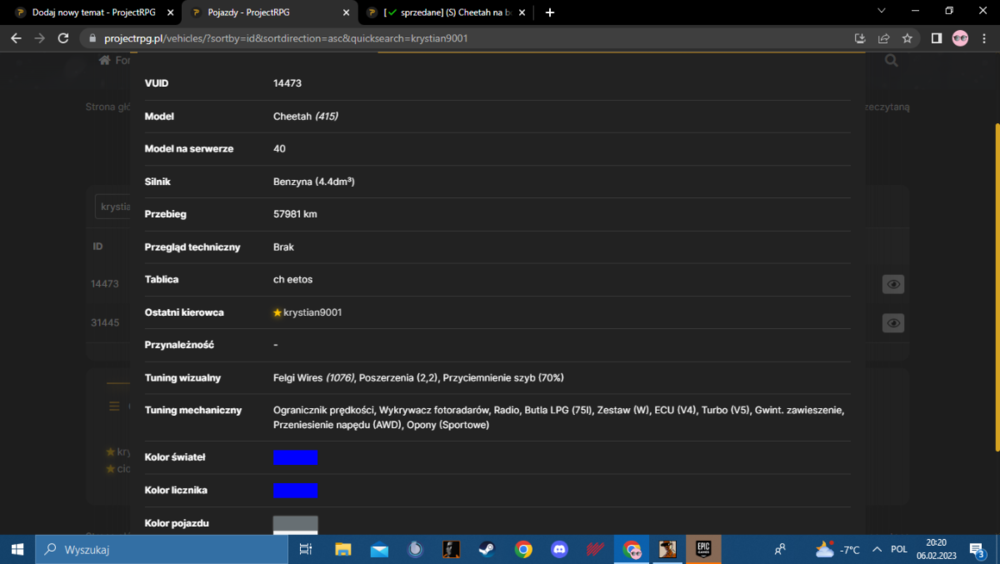Image resolution: width=1000 pixels, height=564 pixels.
Task: Open Chrome profile avatar
Action: pyautogui.click(x=960, y=38)
